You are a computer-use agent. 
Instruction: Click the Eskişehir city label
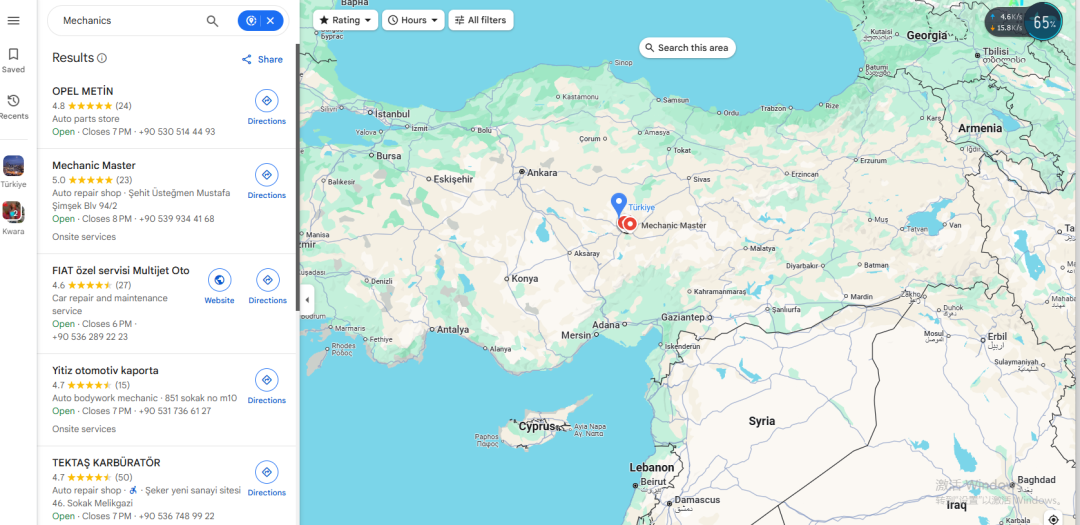click(453, 179)
